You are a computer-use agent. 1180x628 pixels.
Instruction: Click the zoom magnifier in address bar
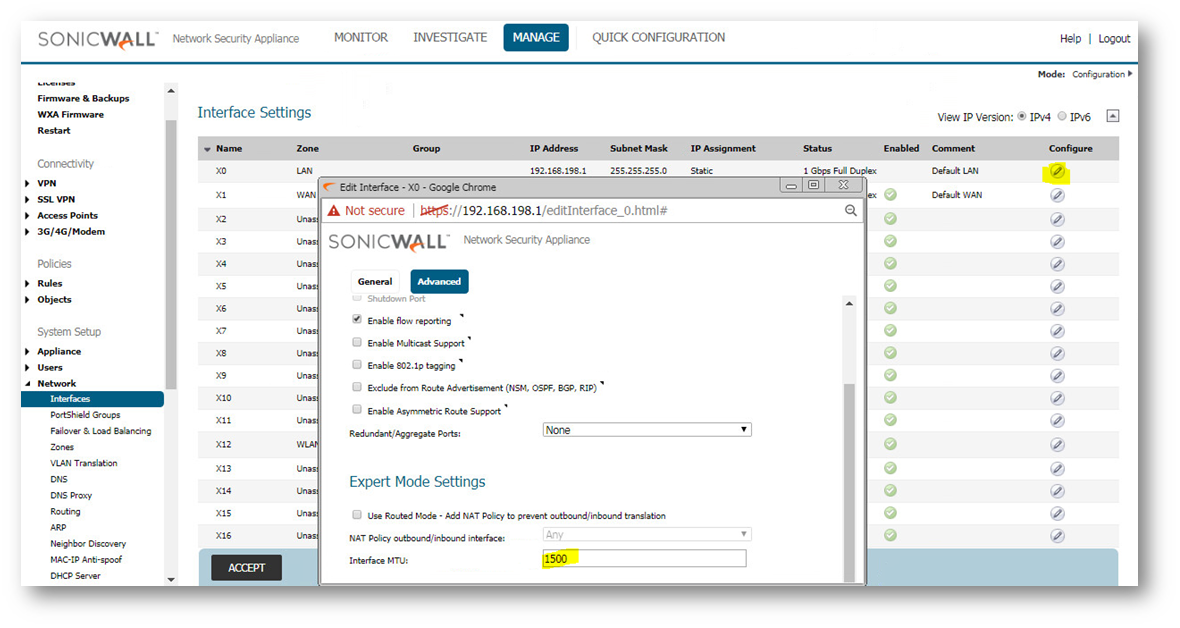851,211
